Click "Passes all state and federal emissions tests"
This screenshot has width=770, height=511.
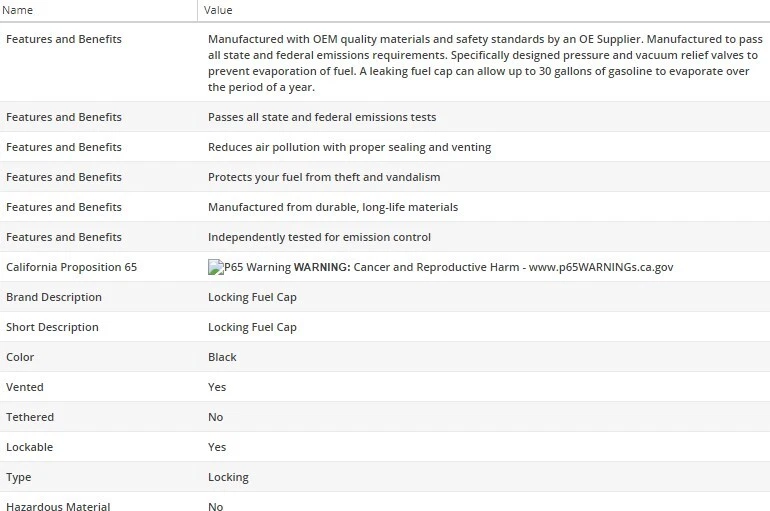coord(322,117)
